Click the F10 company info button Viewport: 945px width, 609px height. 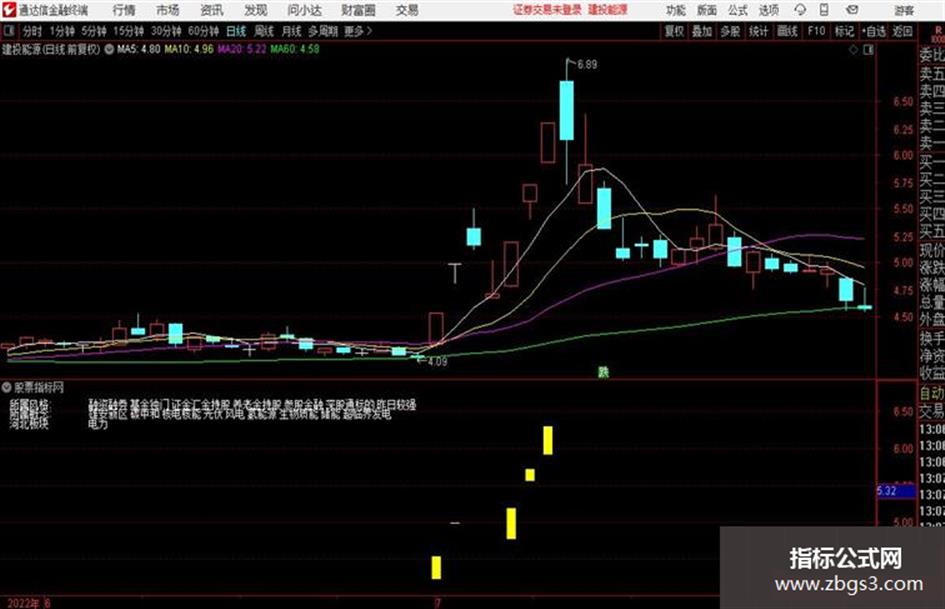816,31
